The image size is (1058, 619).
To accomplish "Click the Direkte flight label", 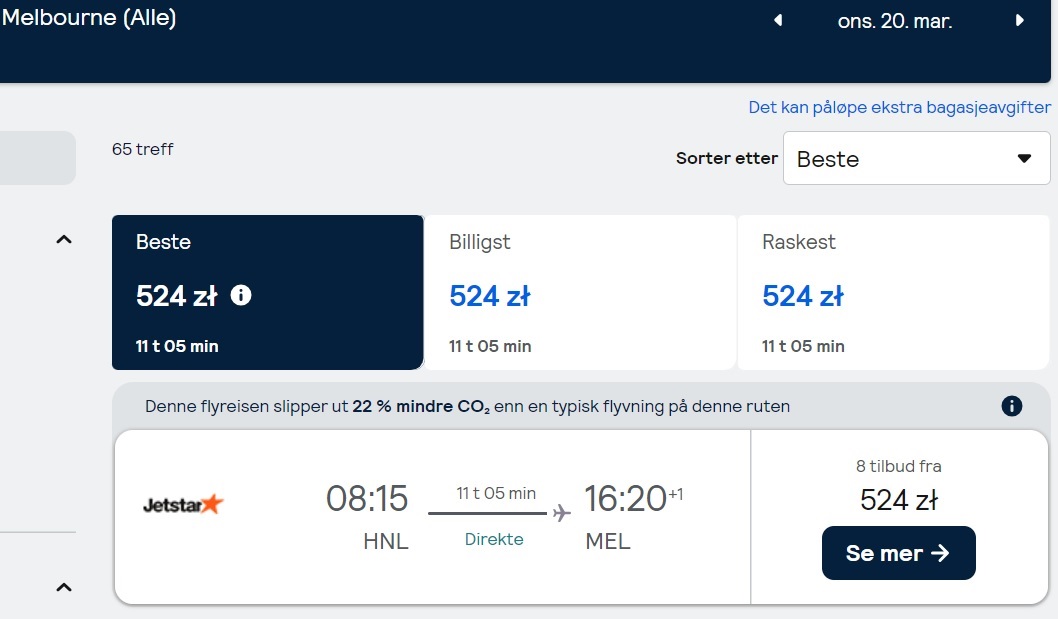I will point(494,539).
